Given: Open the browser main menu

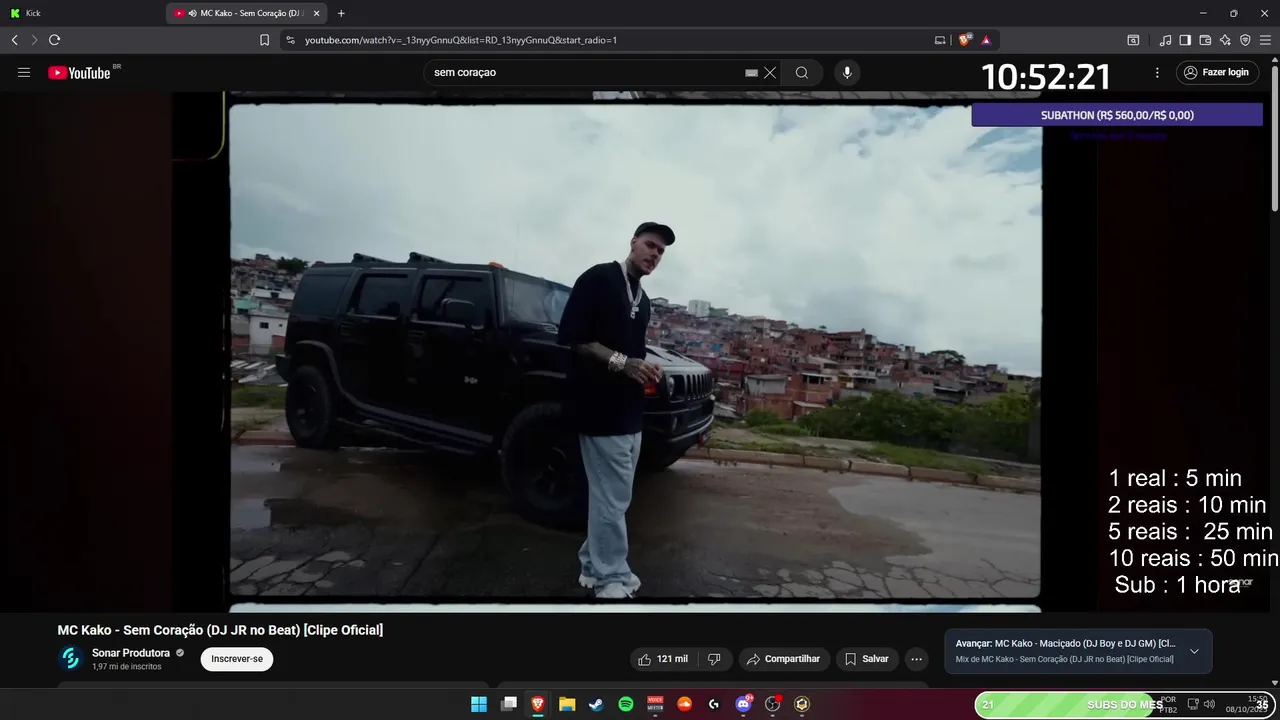Looking at the screenshot, I should tap(1266, 40).
